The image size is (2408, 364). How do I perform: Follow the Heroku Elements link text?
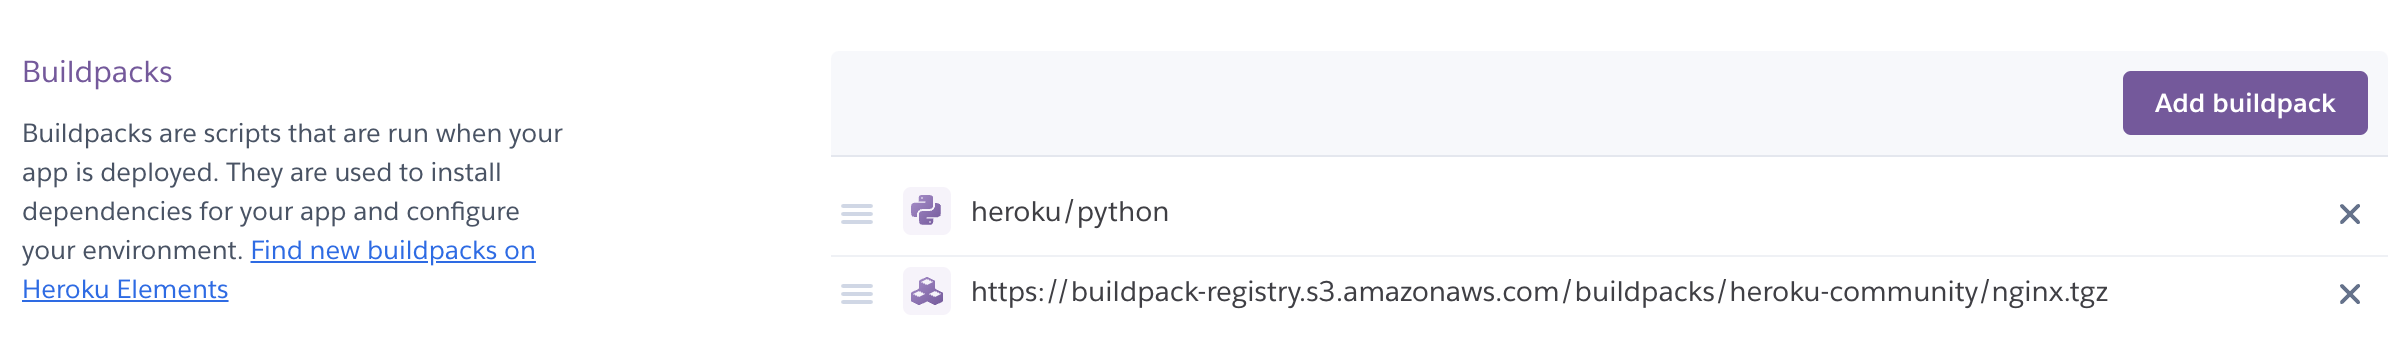click(x=125, y=289)
